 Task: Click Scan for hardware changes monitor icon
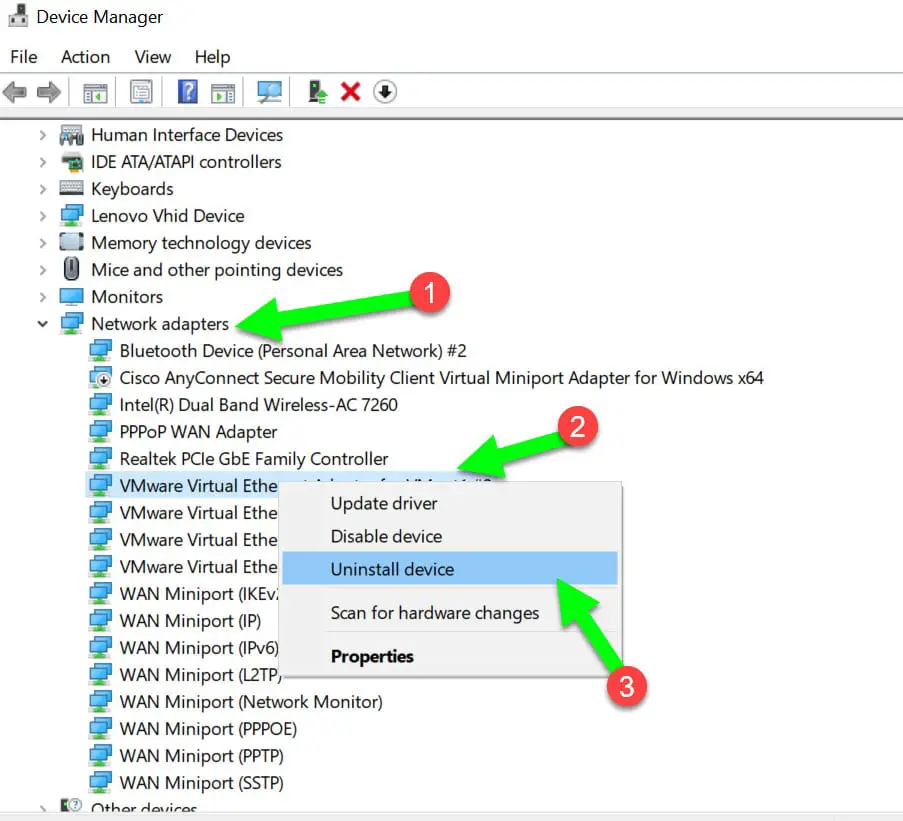[269, 92]
